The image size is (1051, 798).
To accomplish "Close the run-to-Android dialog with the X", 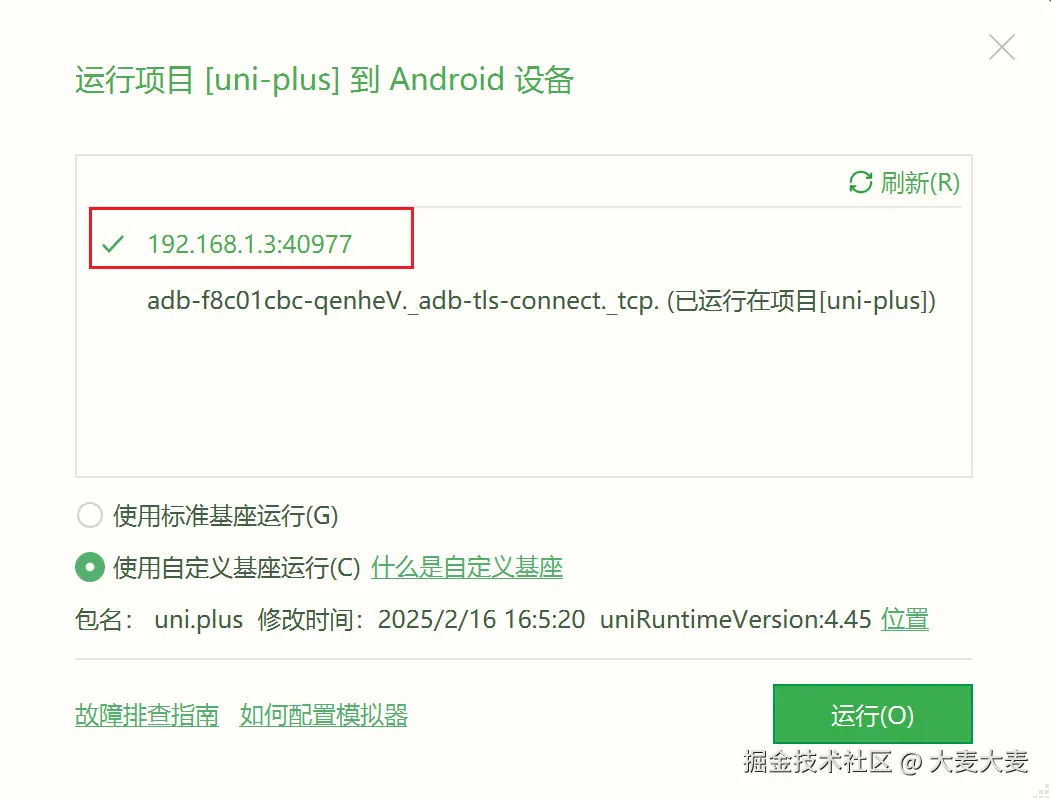I will 1002,47.
